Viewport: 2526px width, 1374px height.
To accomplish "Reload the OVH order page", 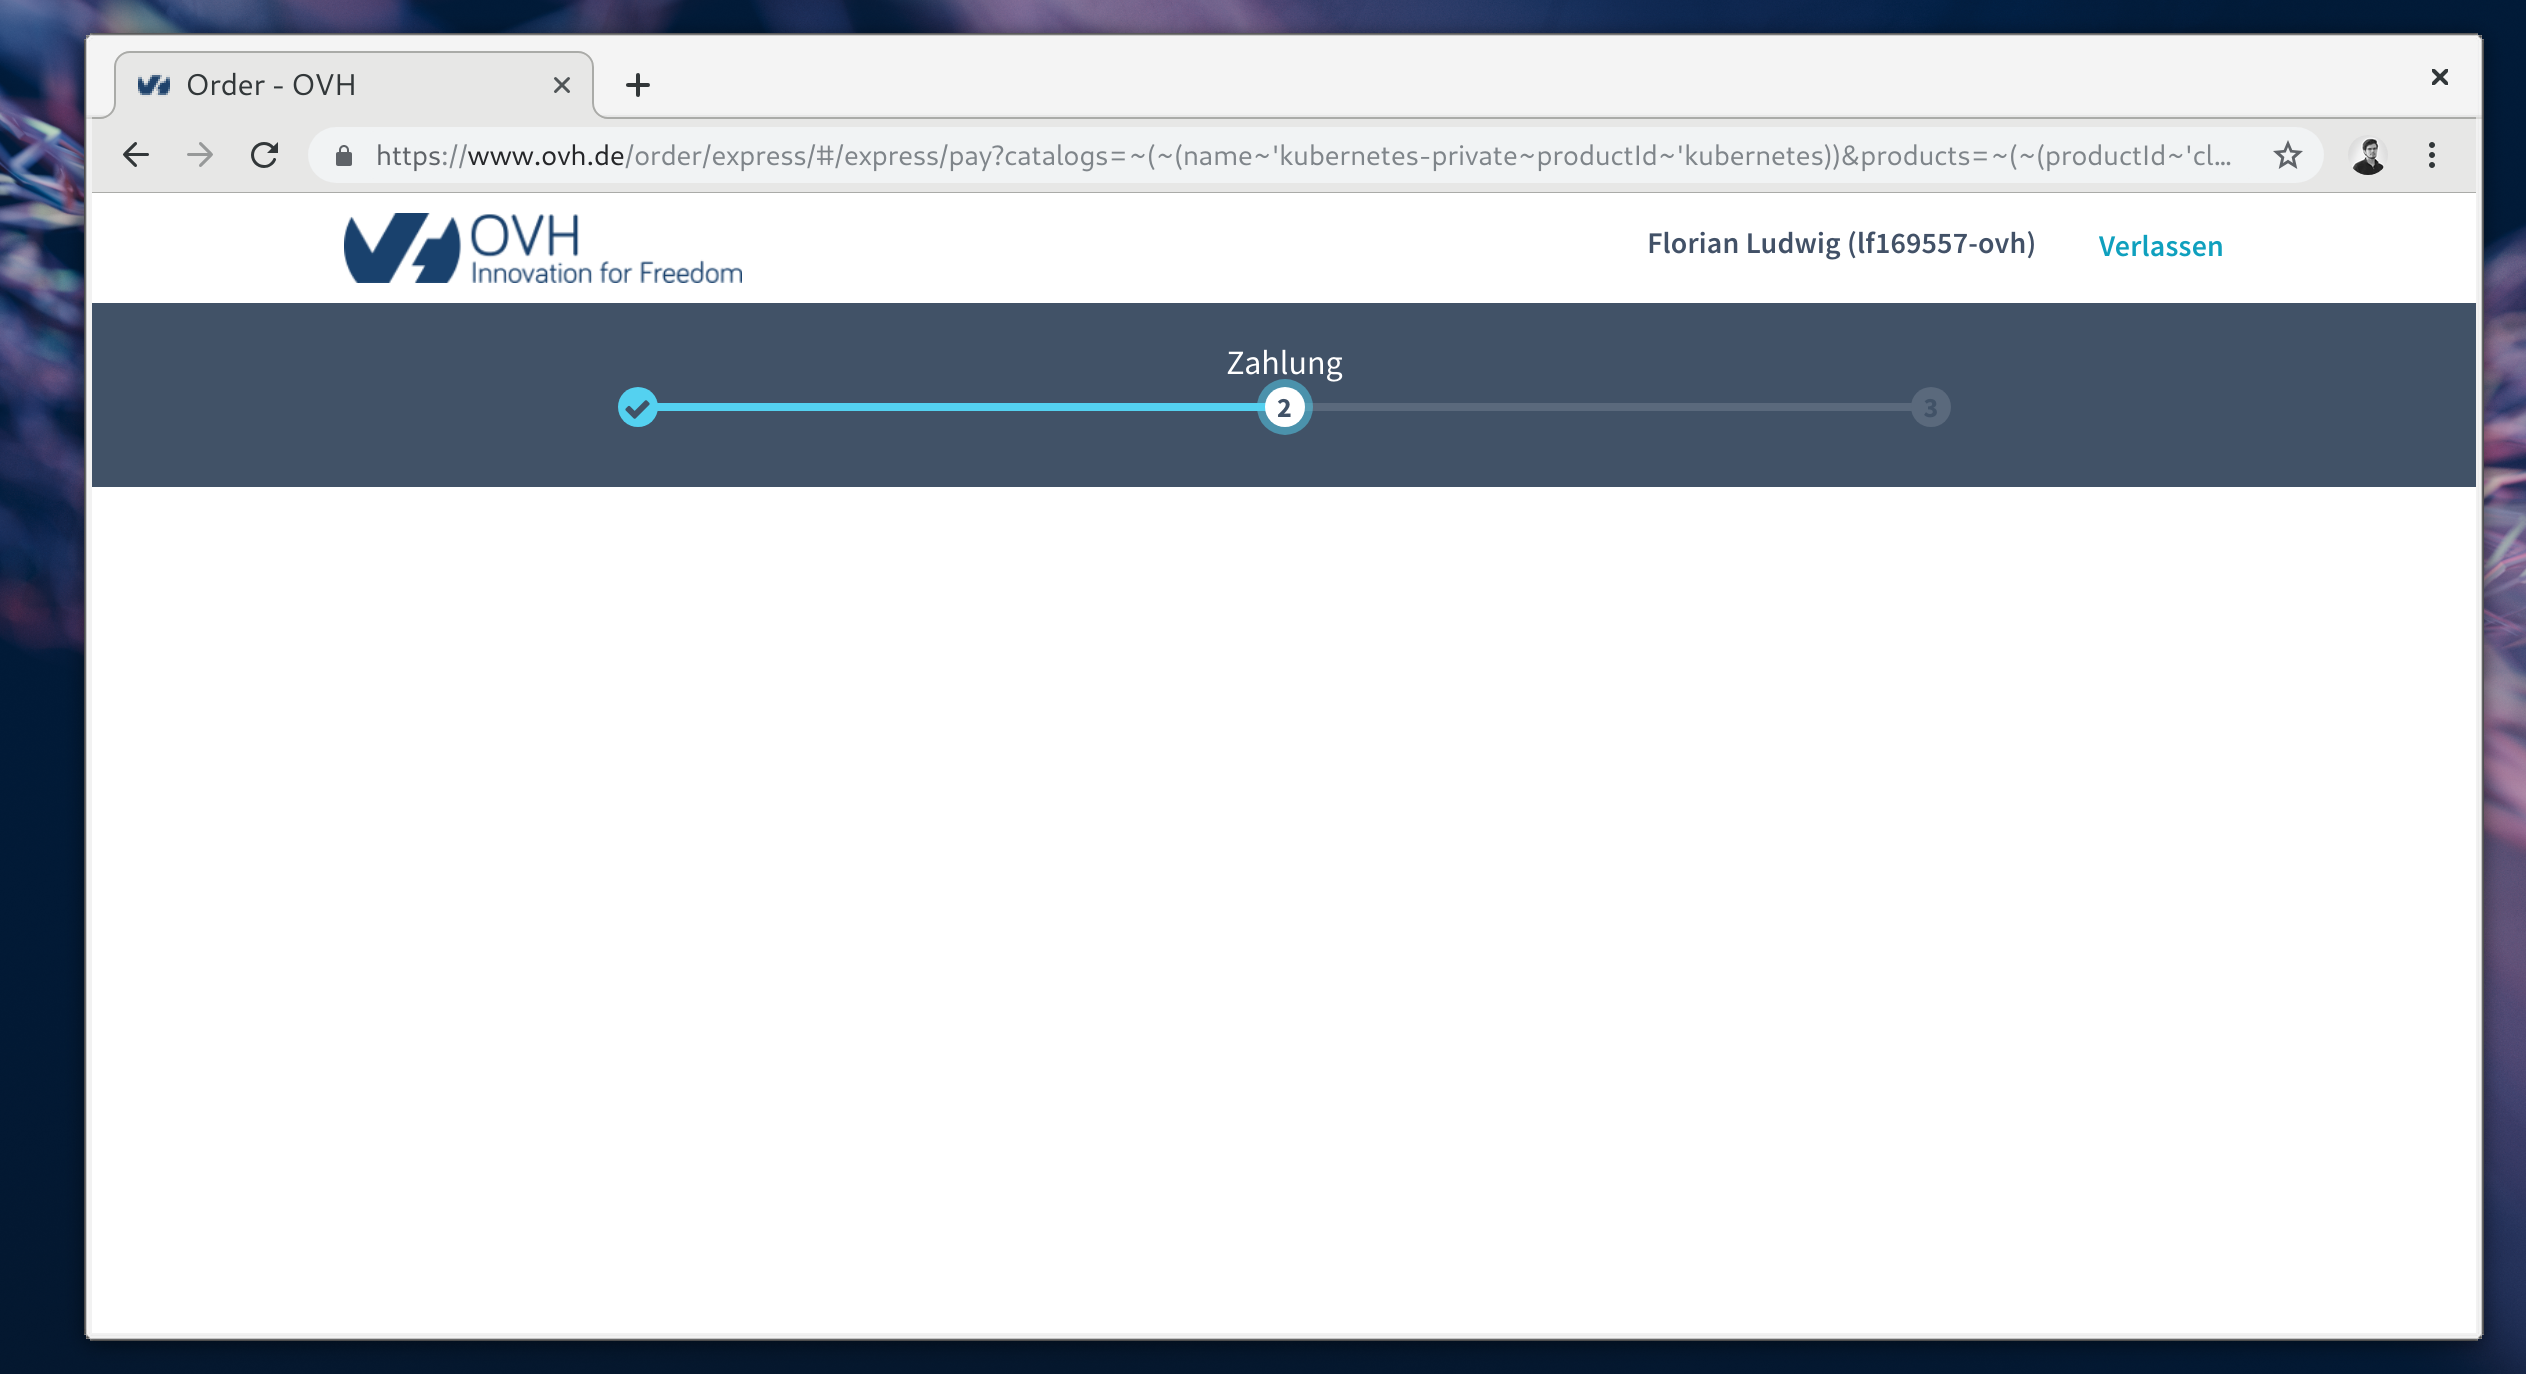I will [x=264, y=155].
